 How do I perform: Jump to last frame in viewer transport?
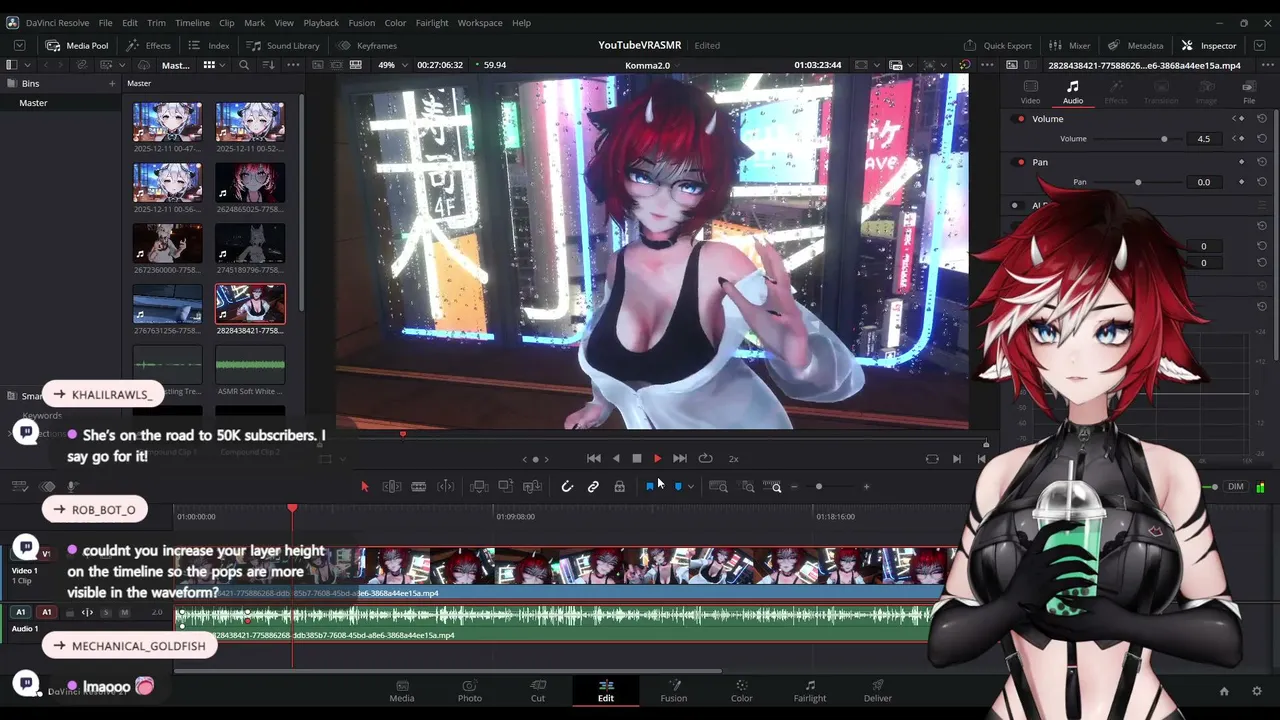(x=680, y=458)
